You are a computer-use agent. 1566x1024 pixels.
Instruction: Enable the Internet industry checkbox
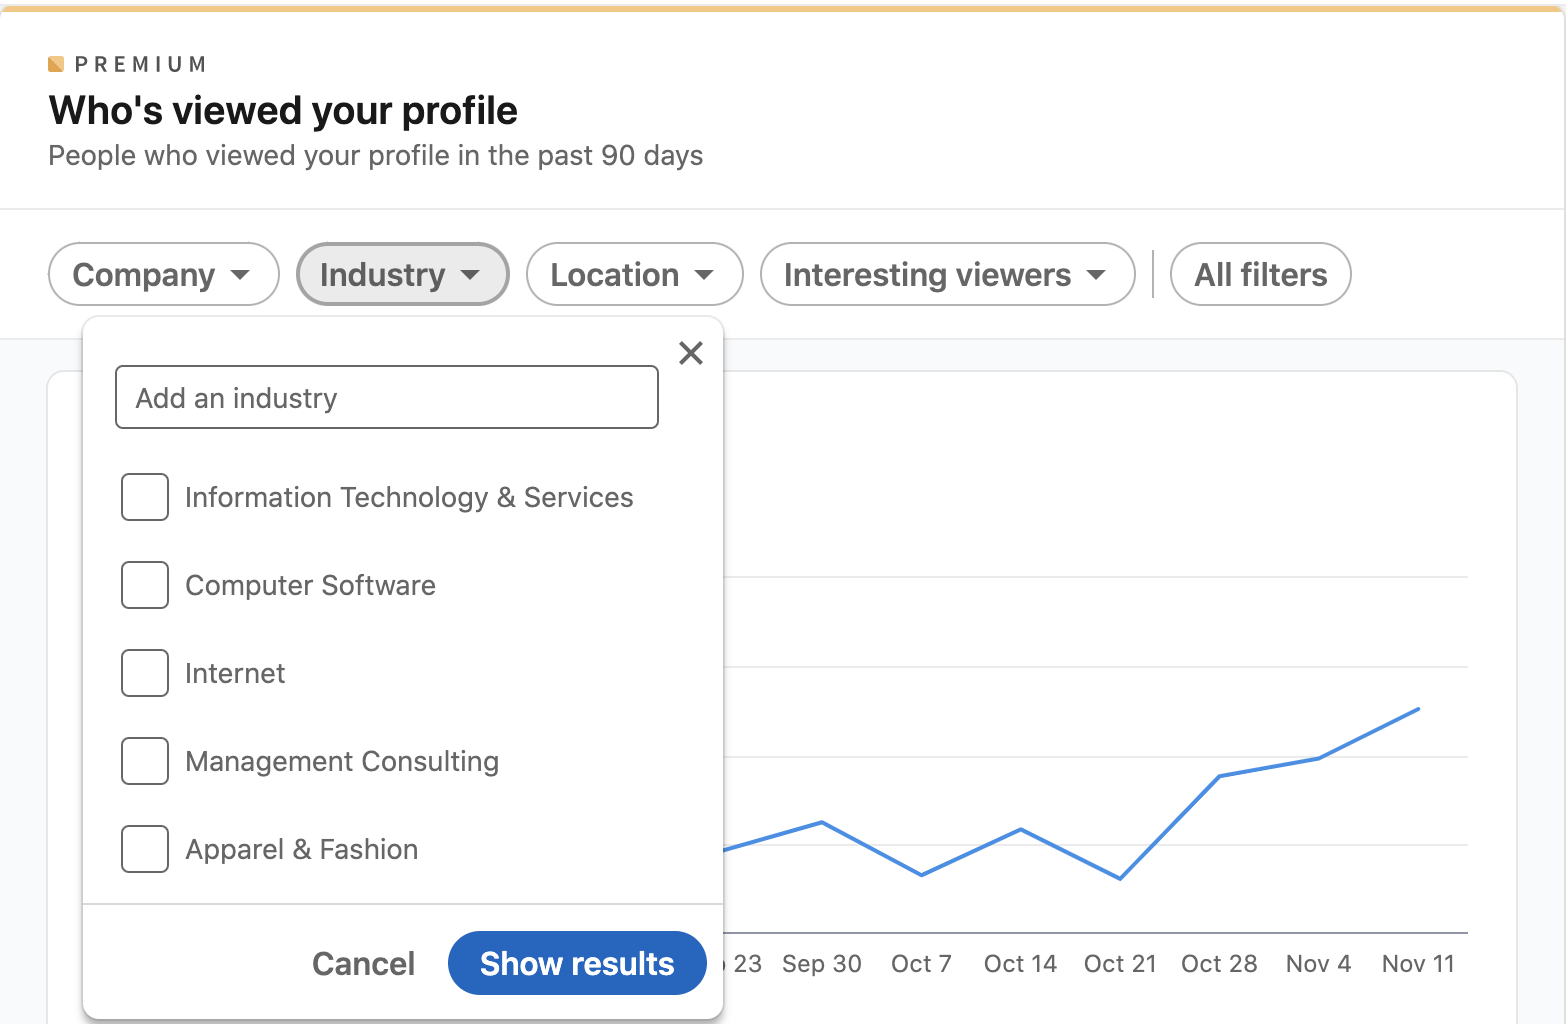click(145, 673)
